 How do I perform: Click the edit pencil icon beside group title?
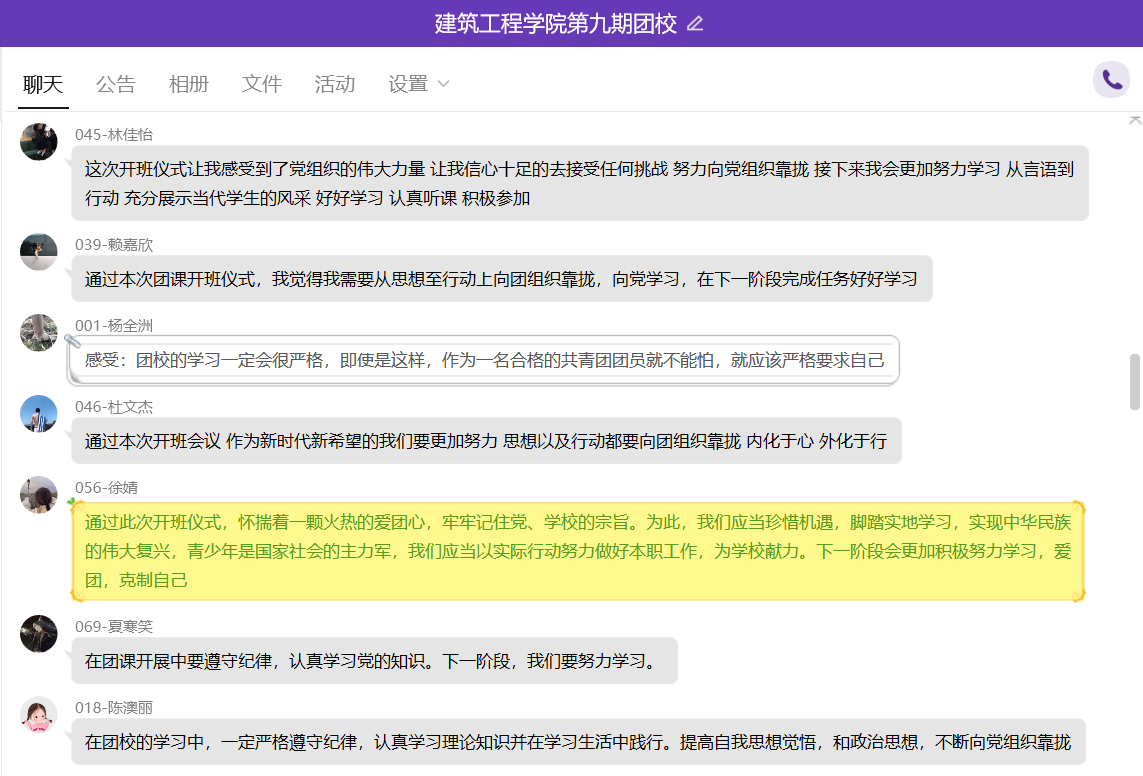tap(695, 24)
